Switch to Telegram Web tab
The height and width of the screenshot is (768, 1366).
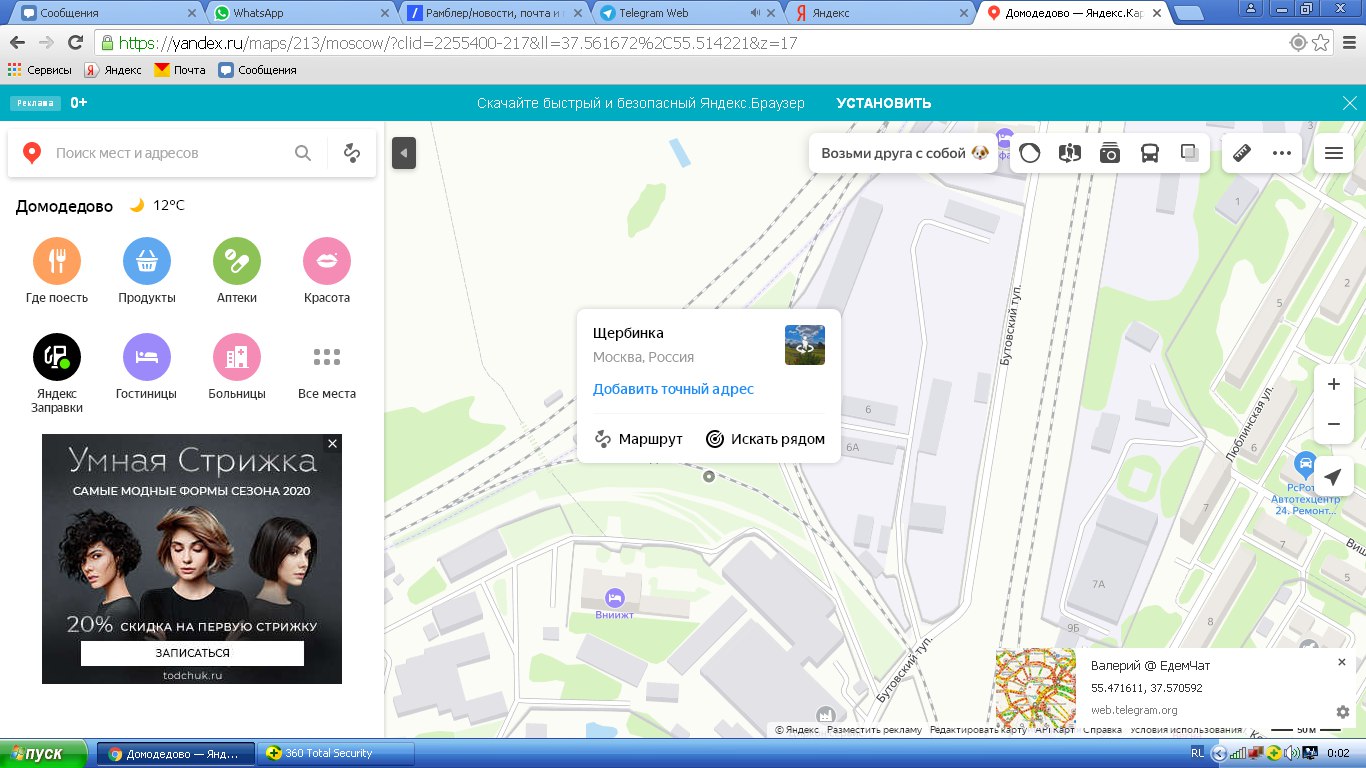click(x=683, y=13)
